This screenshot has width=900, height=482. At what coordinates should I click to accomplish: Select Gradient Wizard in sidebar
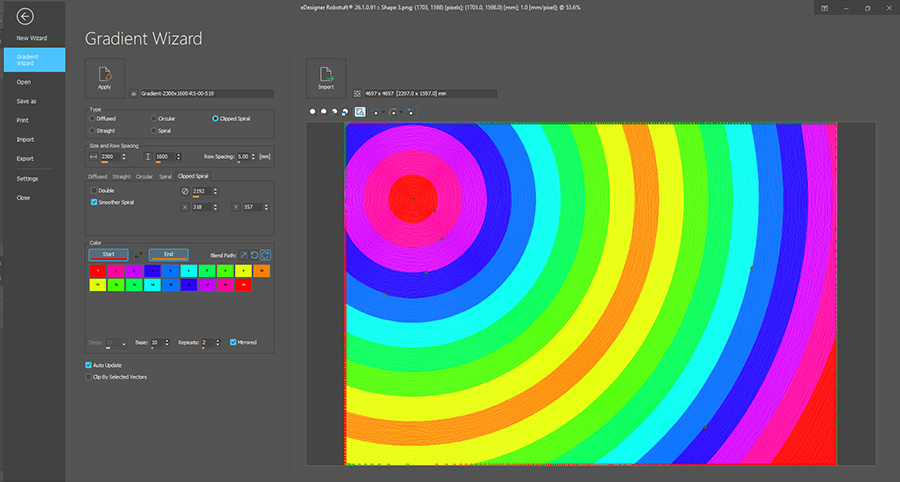[34, 60]
